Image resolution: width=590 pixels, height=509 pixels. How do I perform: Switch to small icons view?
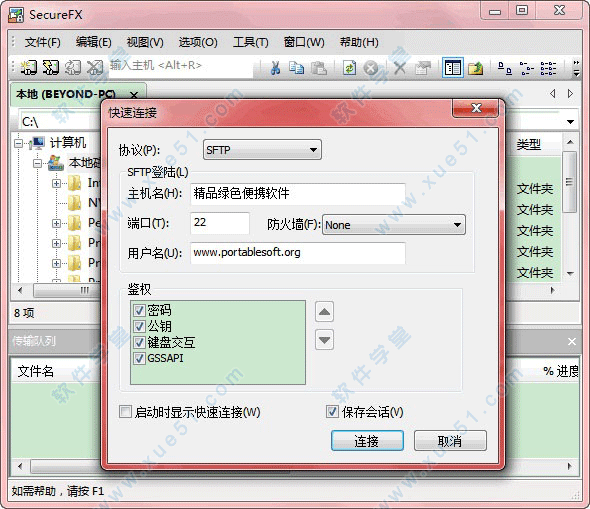click(x=505, y=68)
